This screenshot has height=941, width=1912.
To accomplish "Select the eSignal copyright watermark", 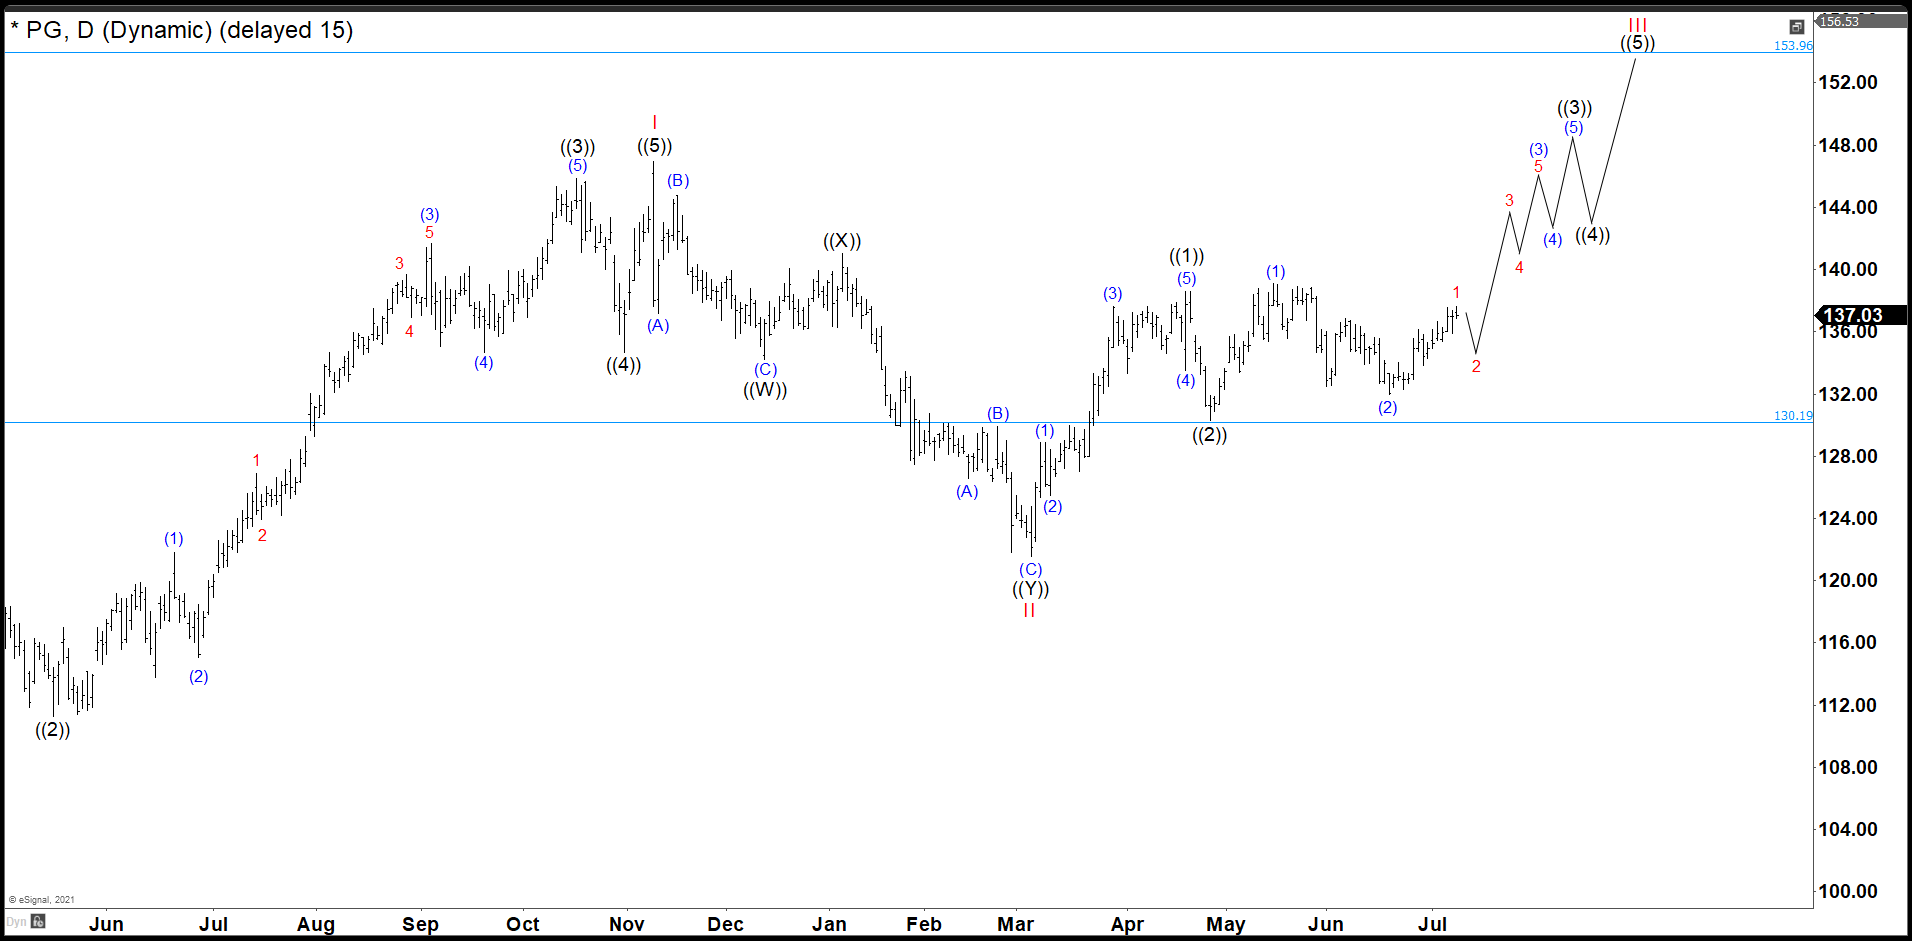I will (x=42, y=899).
